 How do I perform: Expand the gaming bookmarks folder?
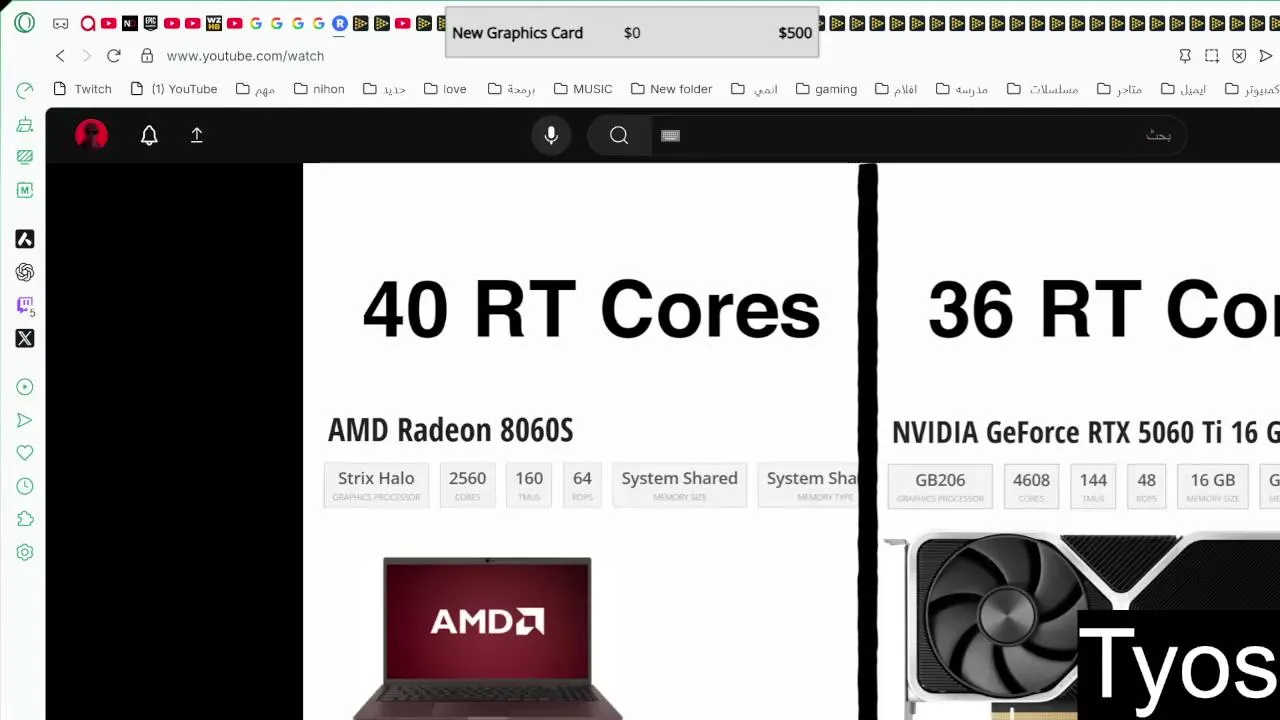point(826,89)
